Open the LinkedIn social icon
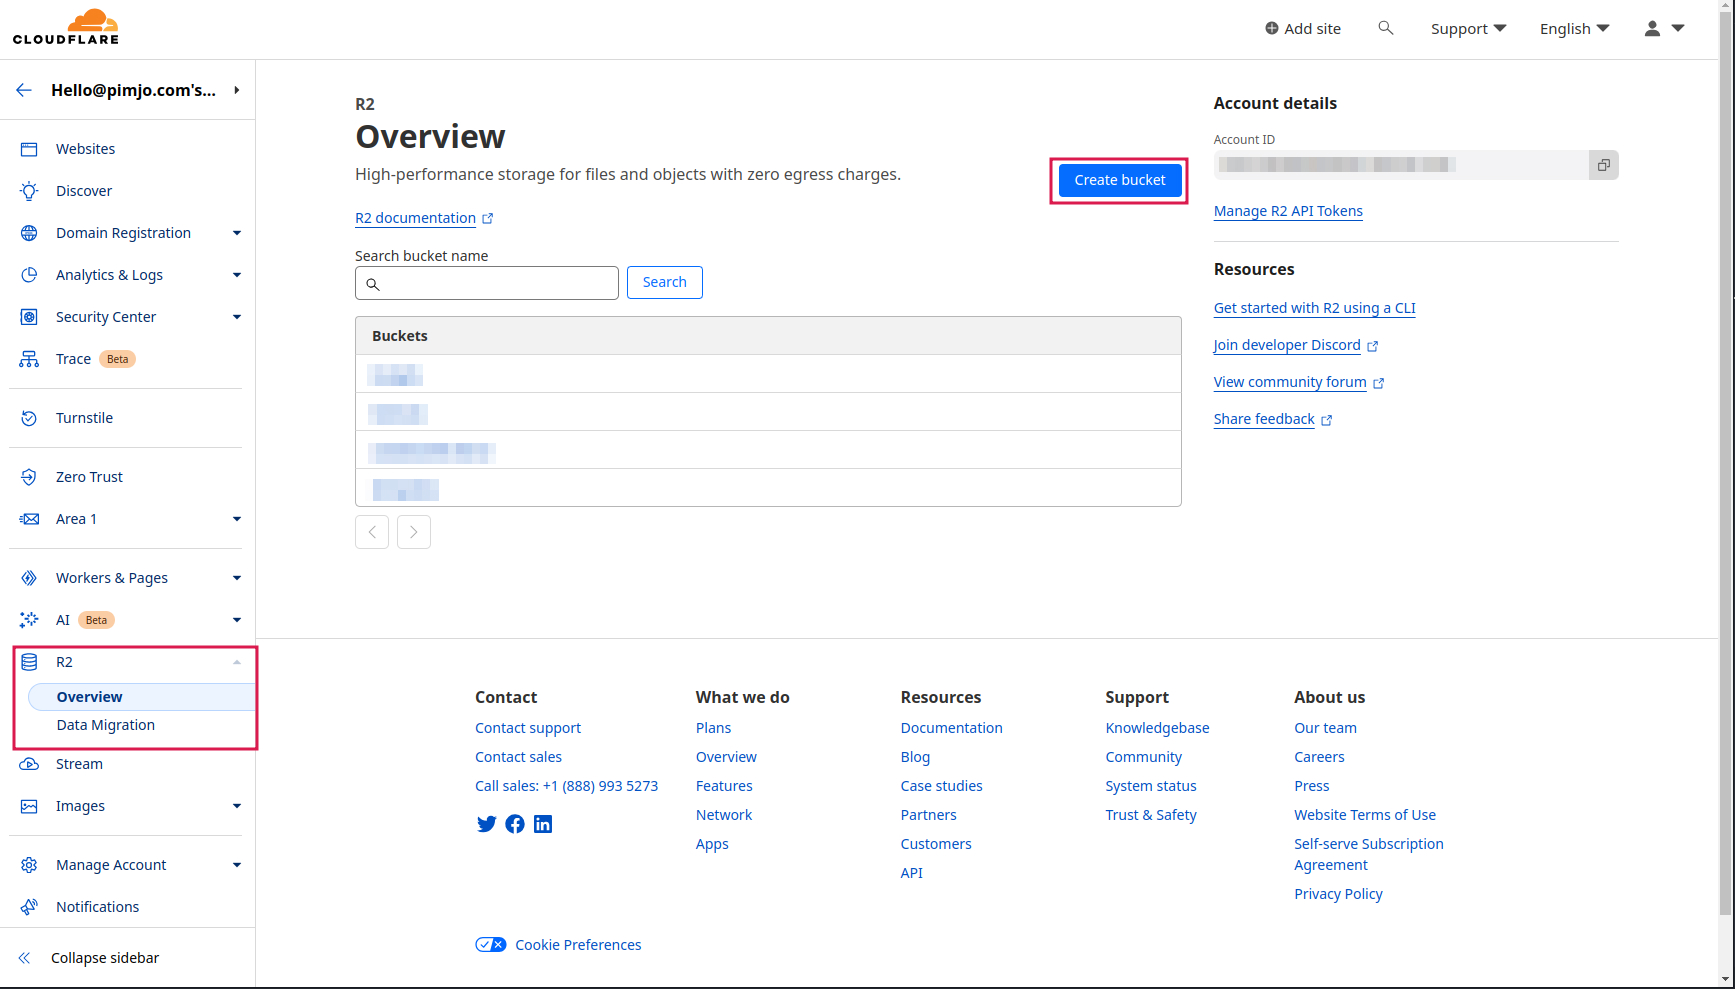This screenshot has height=989, width=1735. (543, 824)
